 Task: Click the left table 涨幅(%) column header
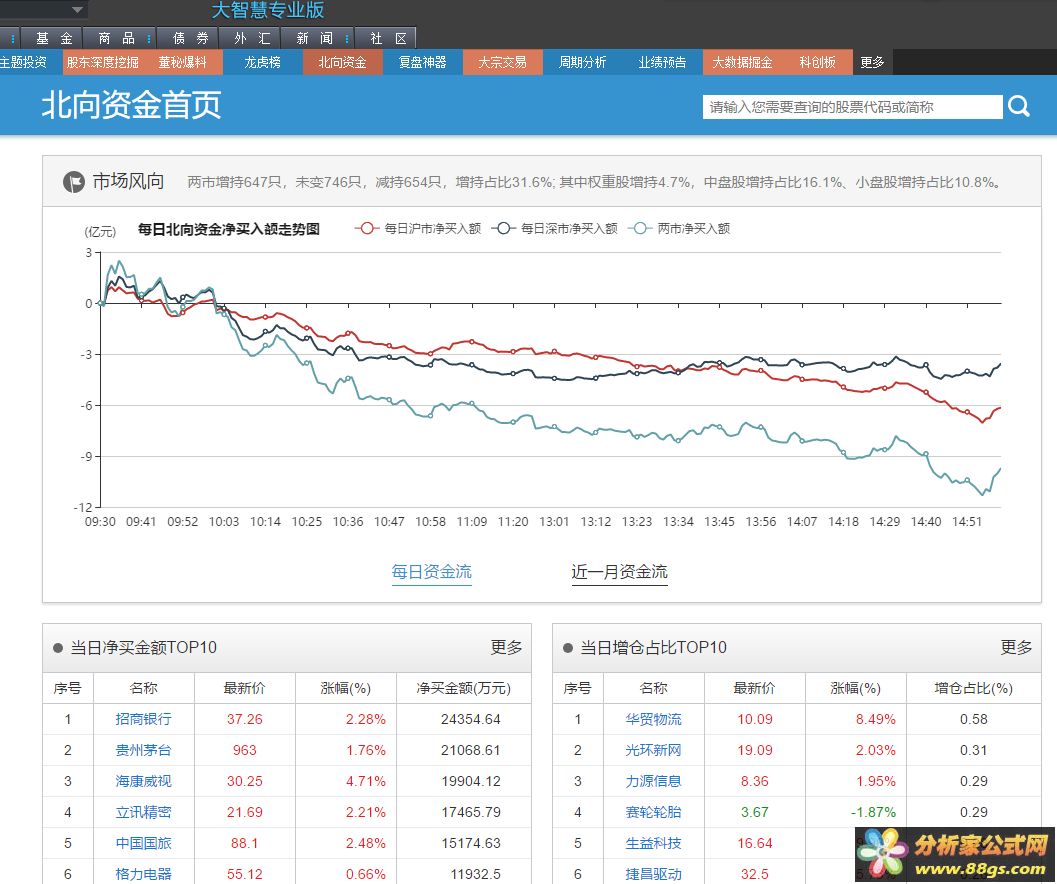[x=345, y=688]
